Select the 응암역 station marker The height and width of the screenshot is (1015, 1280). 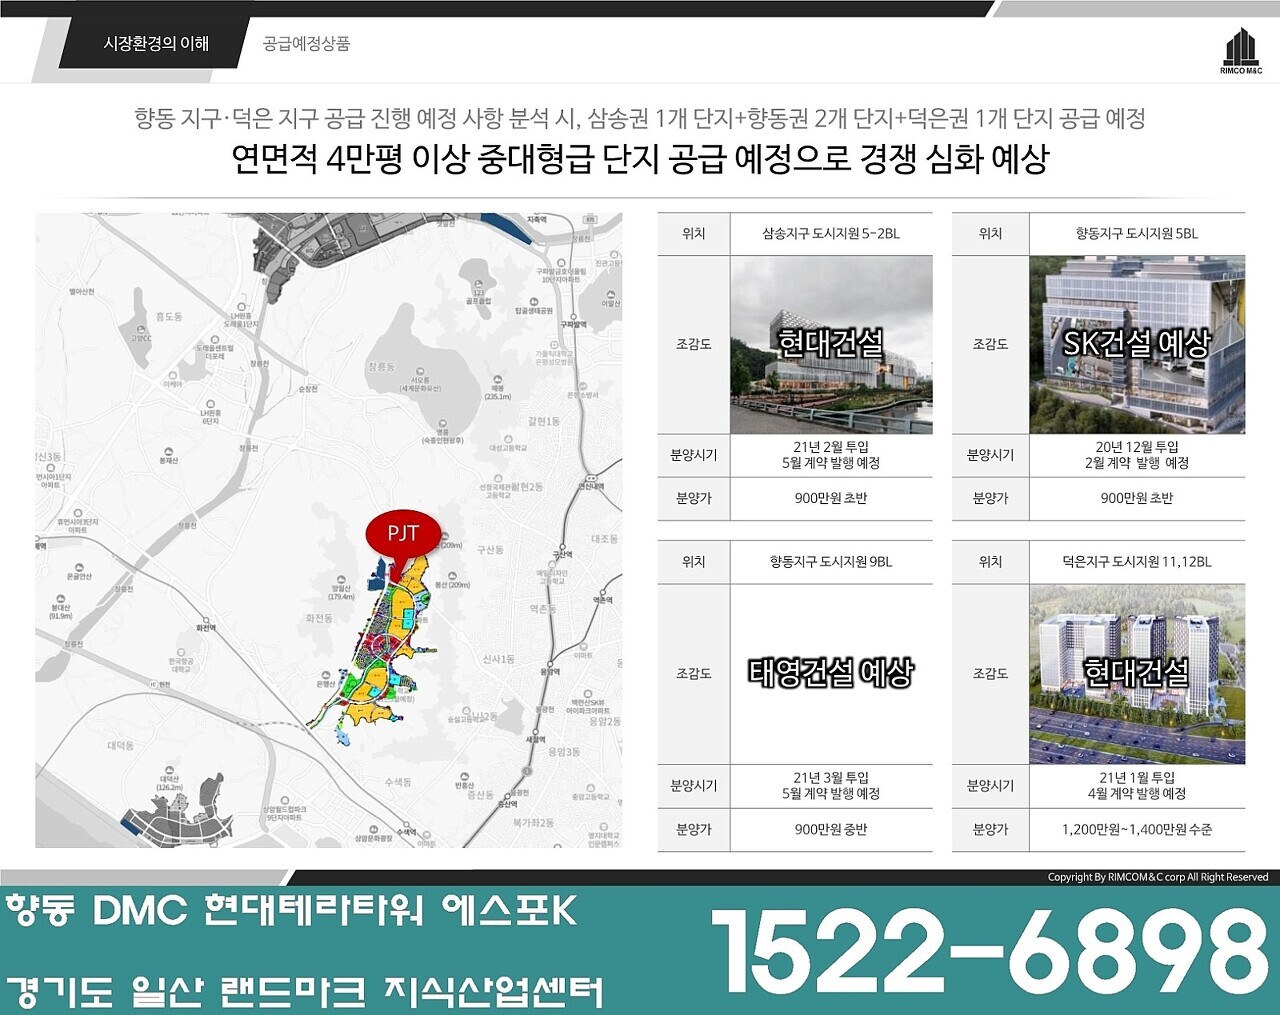click(549, 662)
